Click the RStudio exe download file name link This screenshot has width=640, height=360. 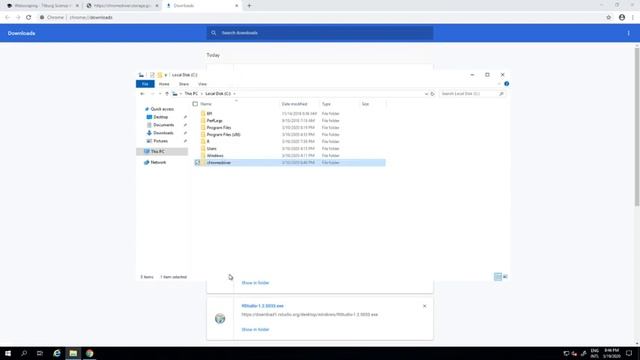[x=262, y=306]
